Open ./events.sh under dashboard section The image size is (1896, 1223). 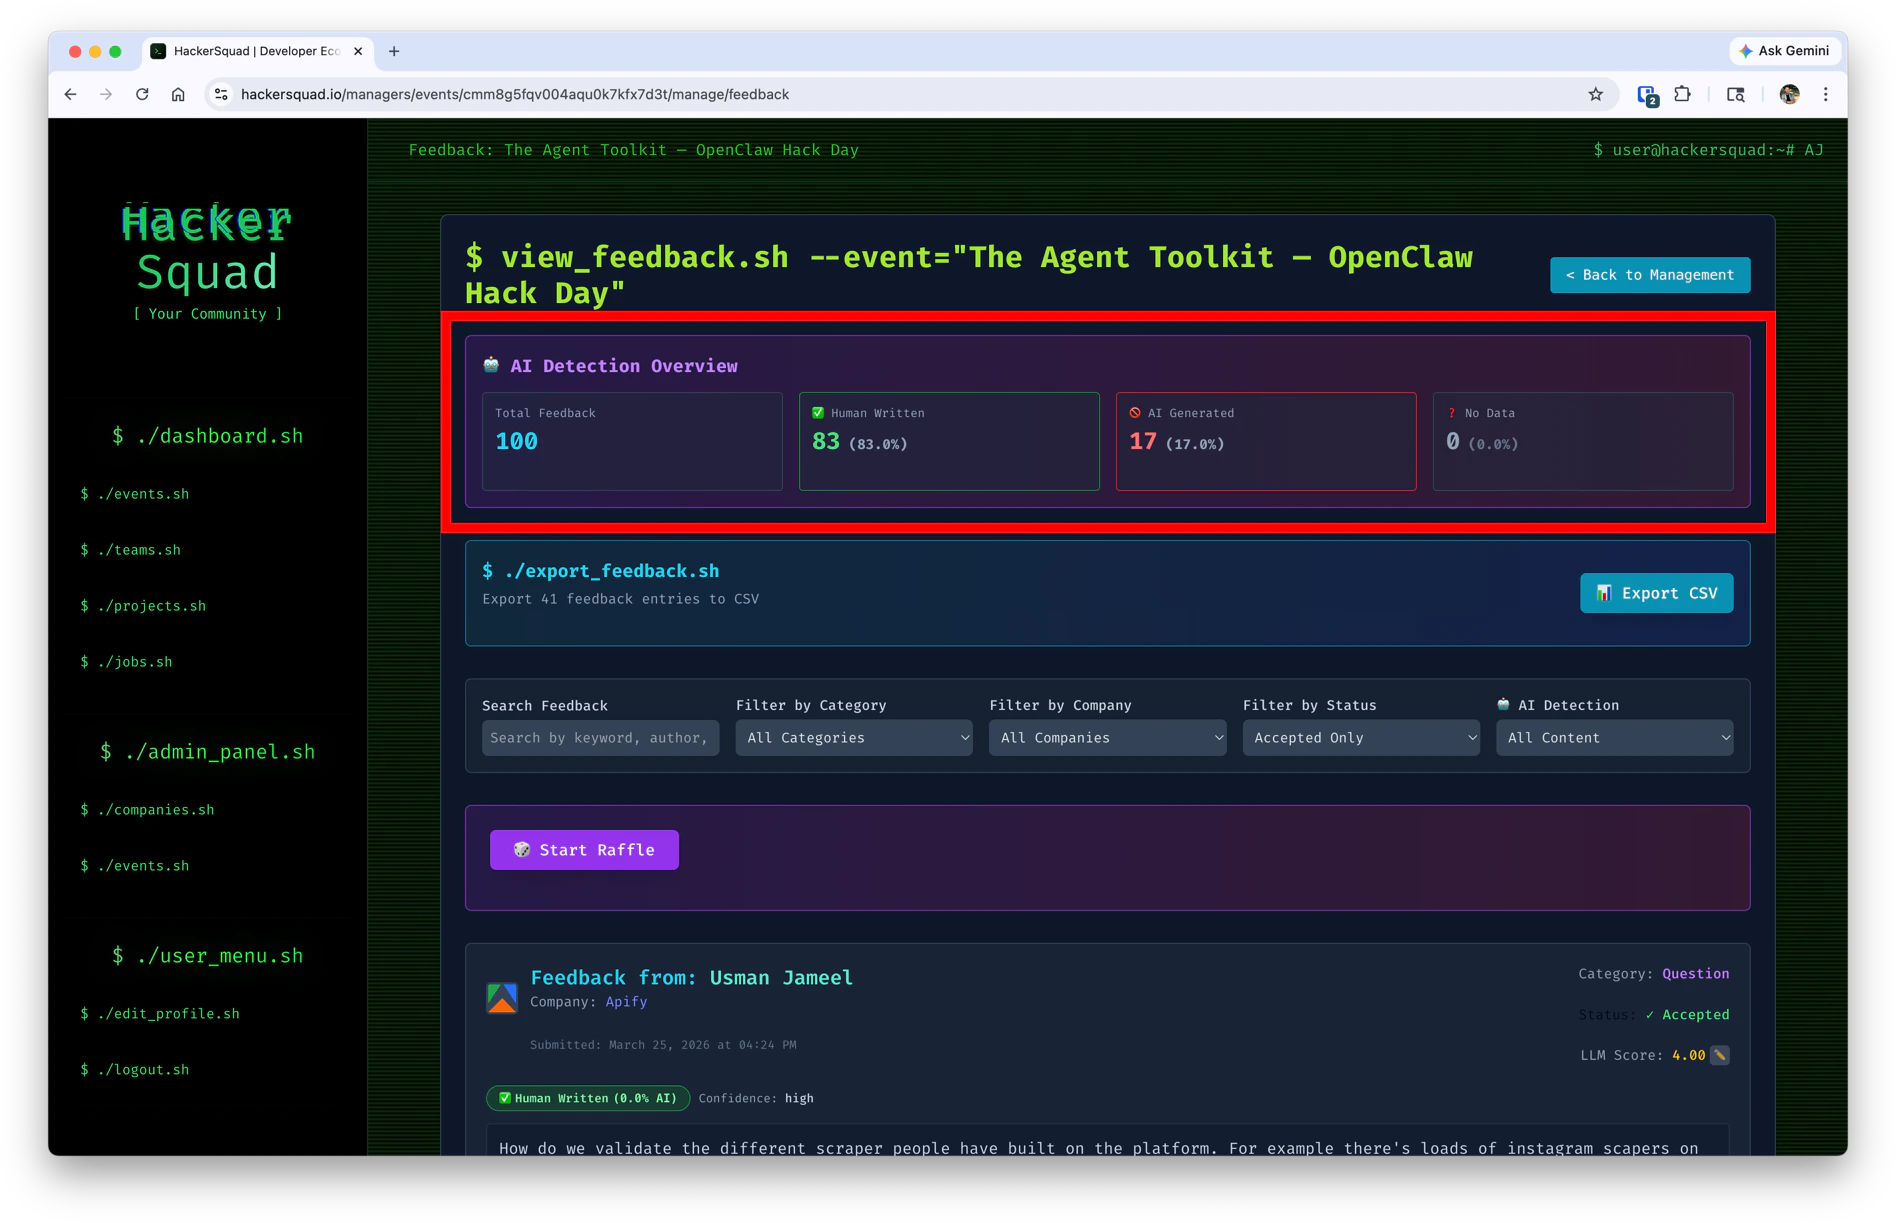coord(134,494)
